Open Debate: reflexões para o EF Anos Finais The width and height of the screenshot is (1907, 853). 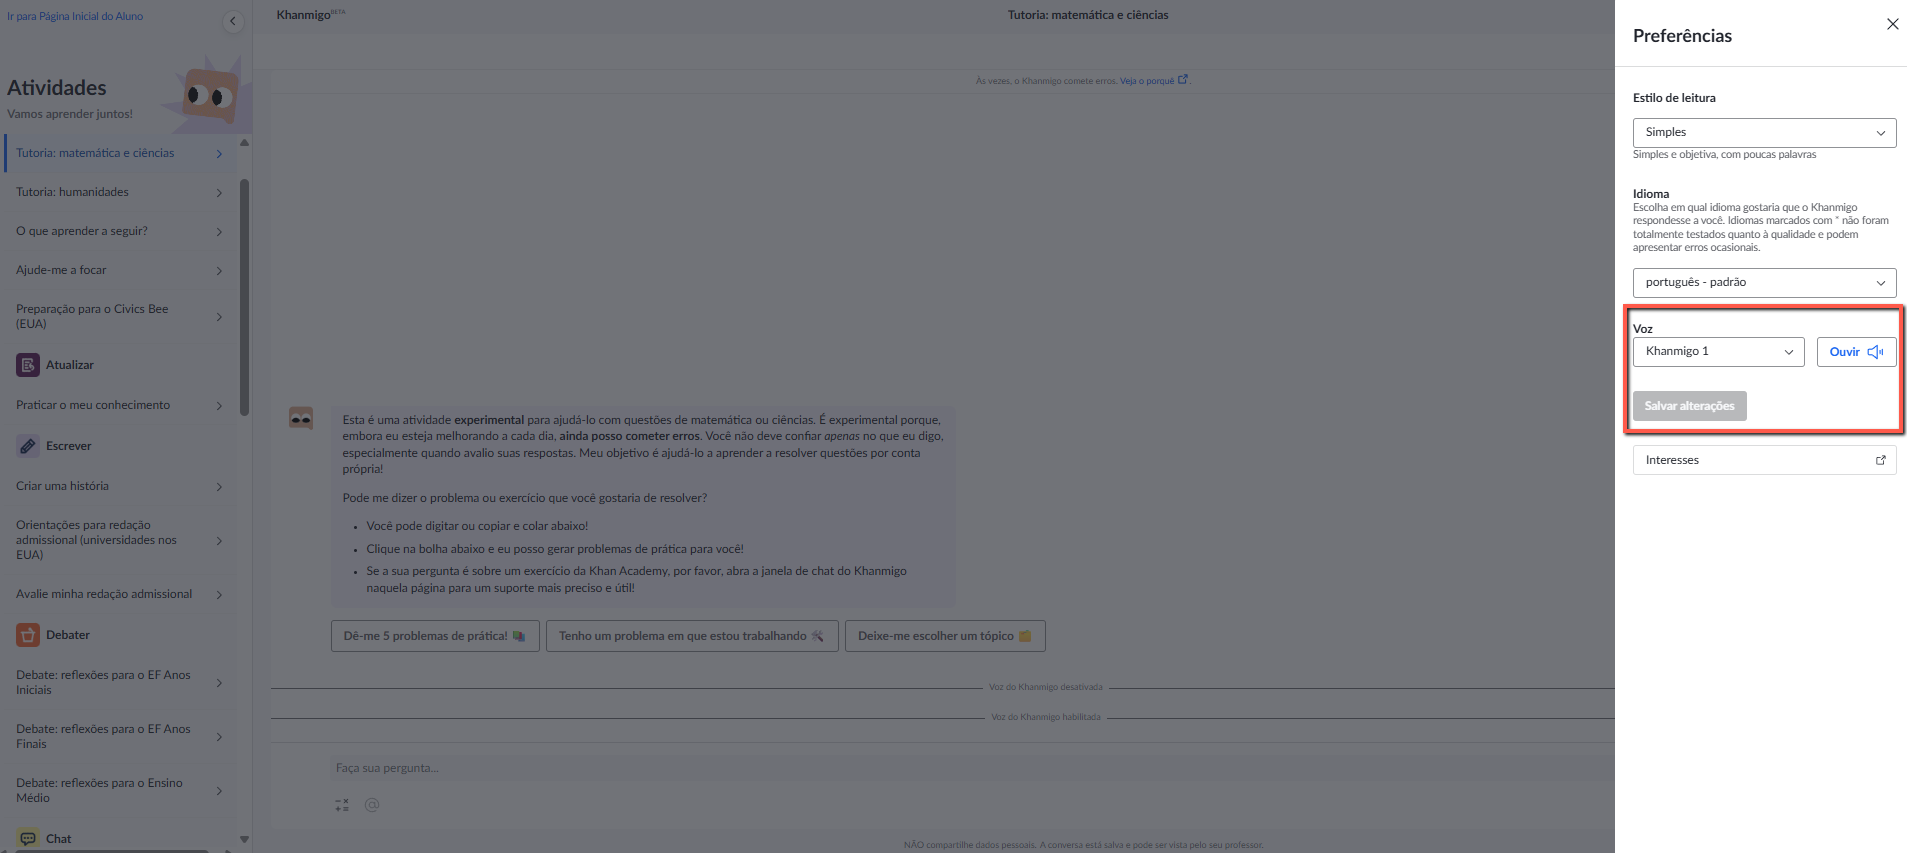coord(120,736)
